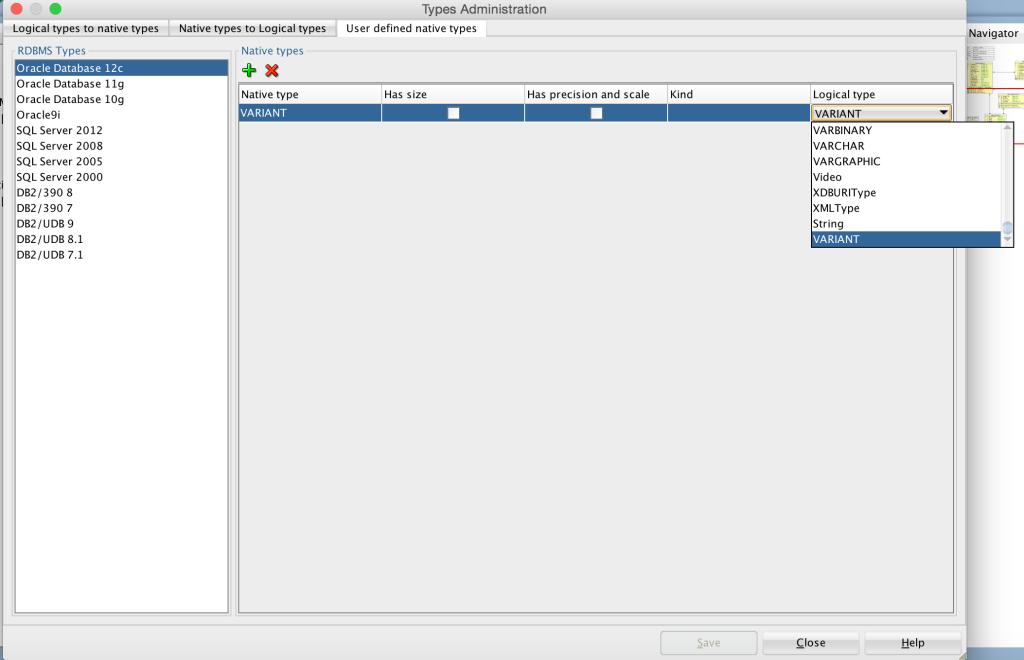Click the Native type column header
Image resolution: width=1024 pixels, height=660 pixels.
pos(310,94)
